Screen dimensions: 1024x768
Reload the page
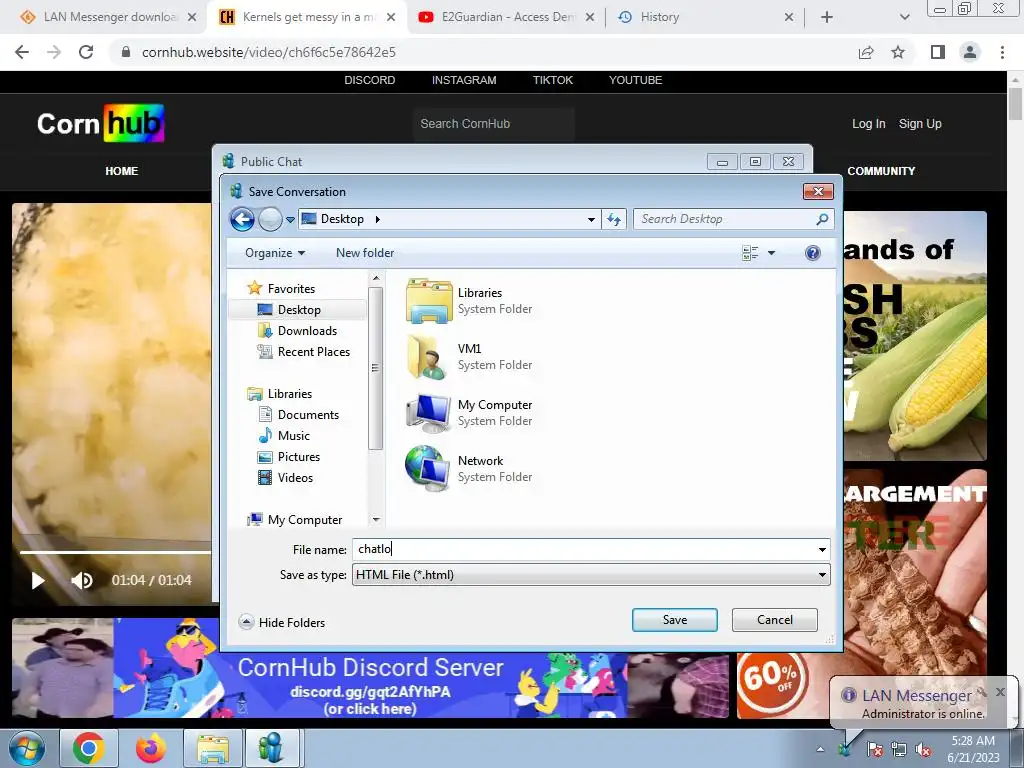[x=86, y=52]
